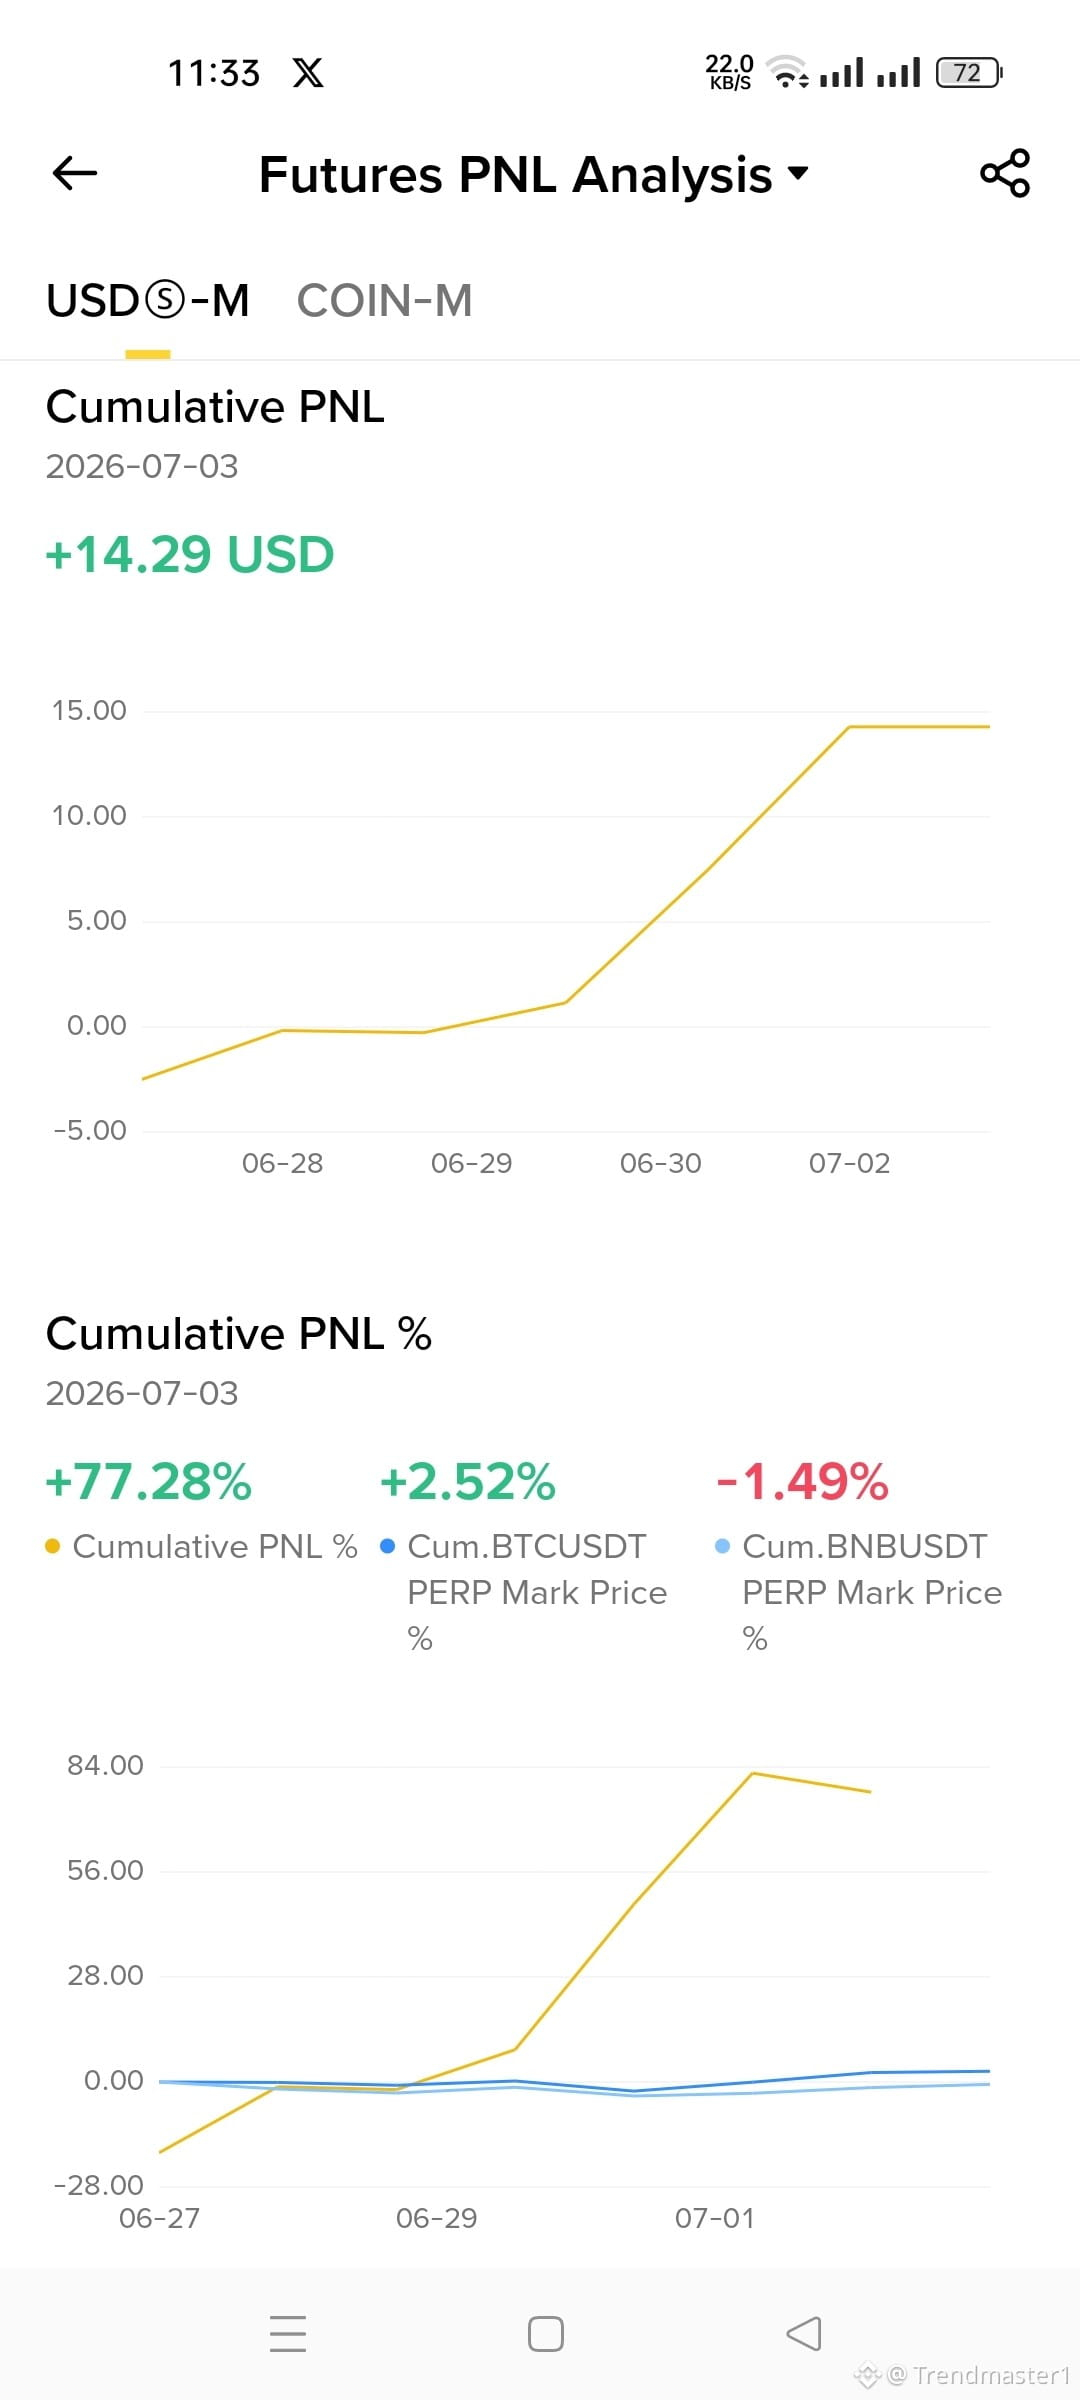The image size is (1080, 2400).
Task: Toggle the Cumulative PNL % legend series
Action: [x=202, y=1546]
